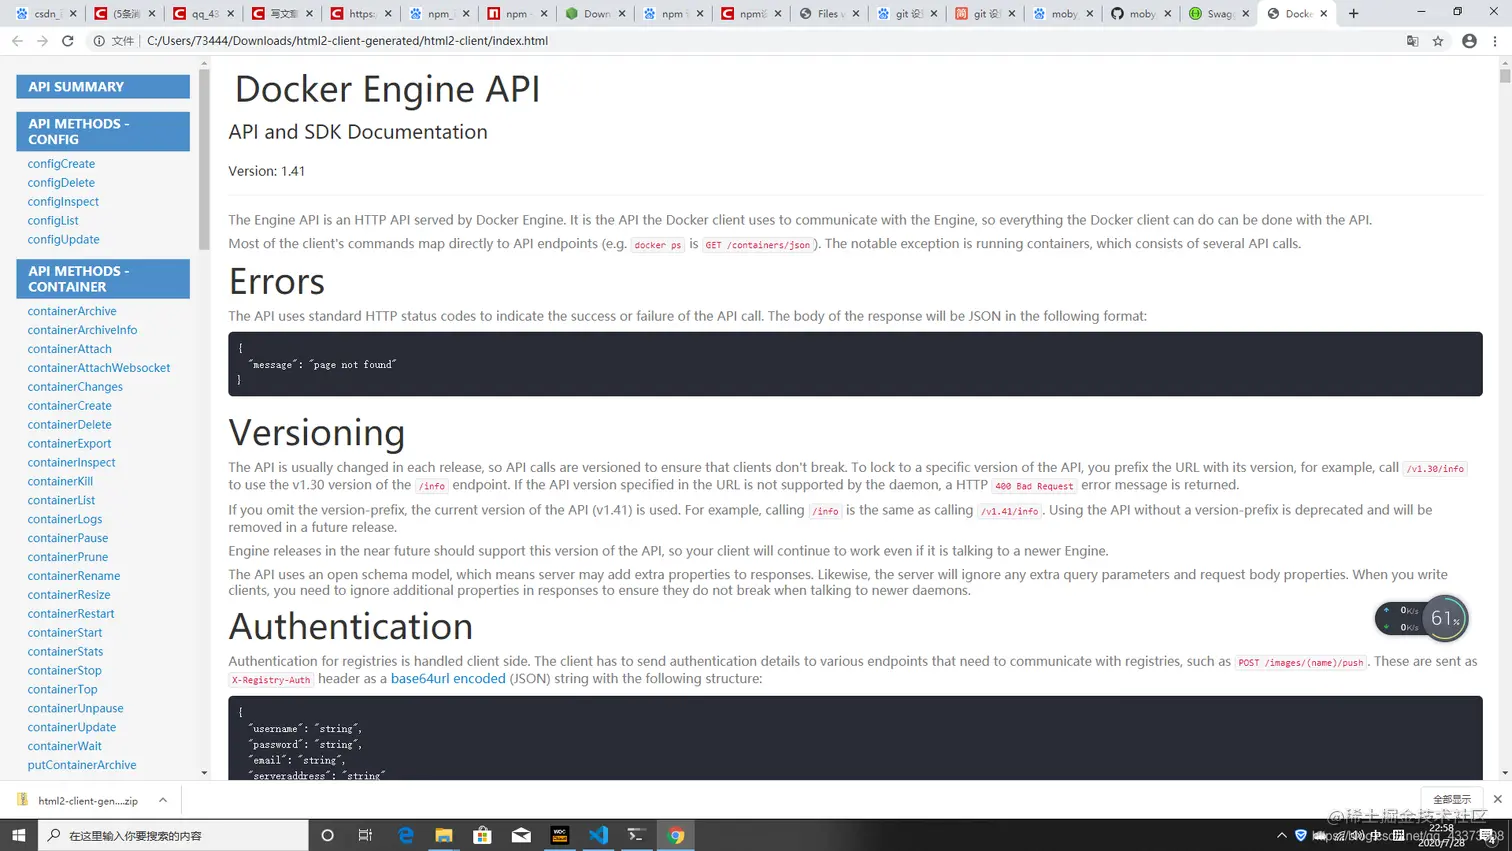Show hidden system tray icons chevron
Image resolution: width=1512 pixels, height=851 pixels.
pyautogui.click(x=1282, y=835)
